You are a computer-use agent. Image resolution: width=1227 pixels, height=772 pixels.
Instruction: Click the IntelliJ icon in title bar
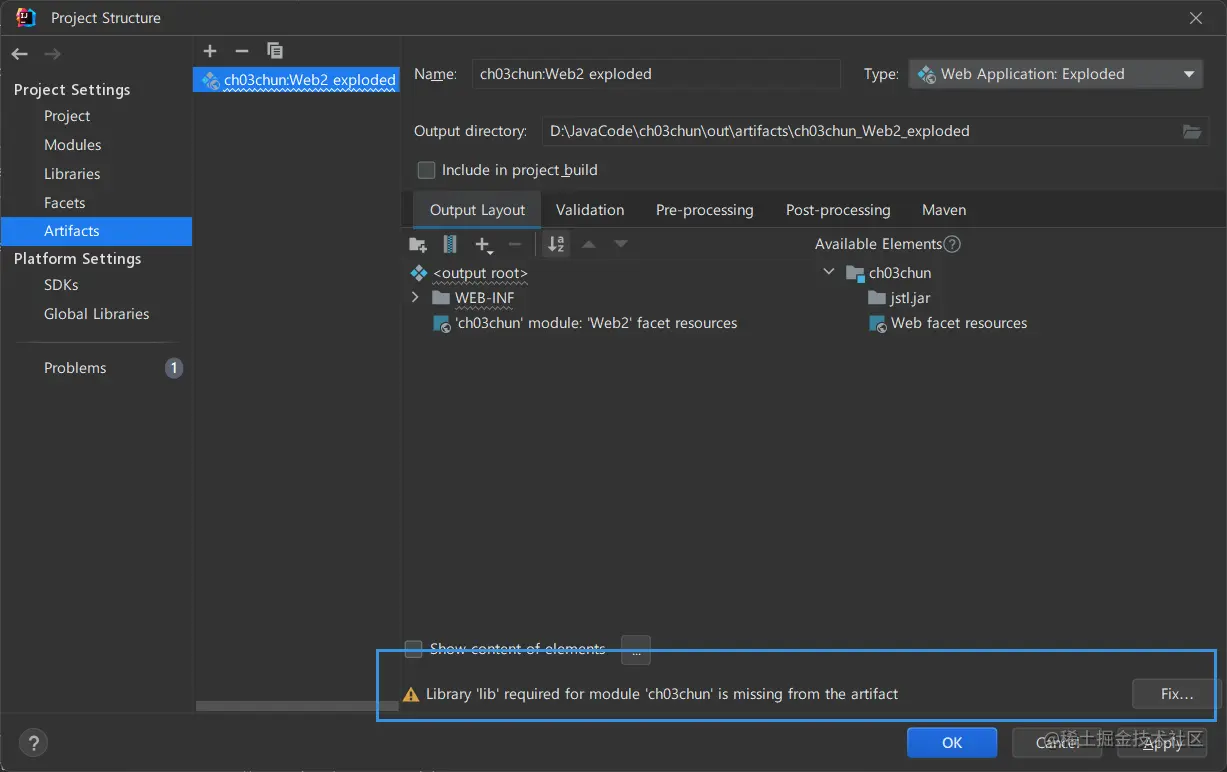(26, 17)
